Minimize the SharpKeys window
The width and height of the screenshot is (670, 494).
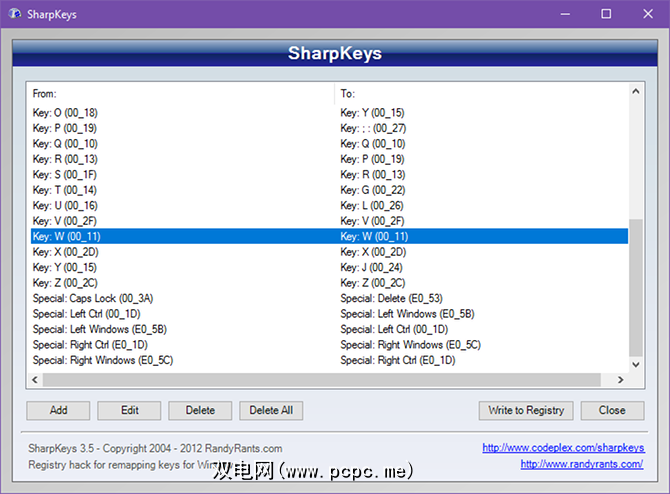565,14
